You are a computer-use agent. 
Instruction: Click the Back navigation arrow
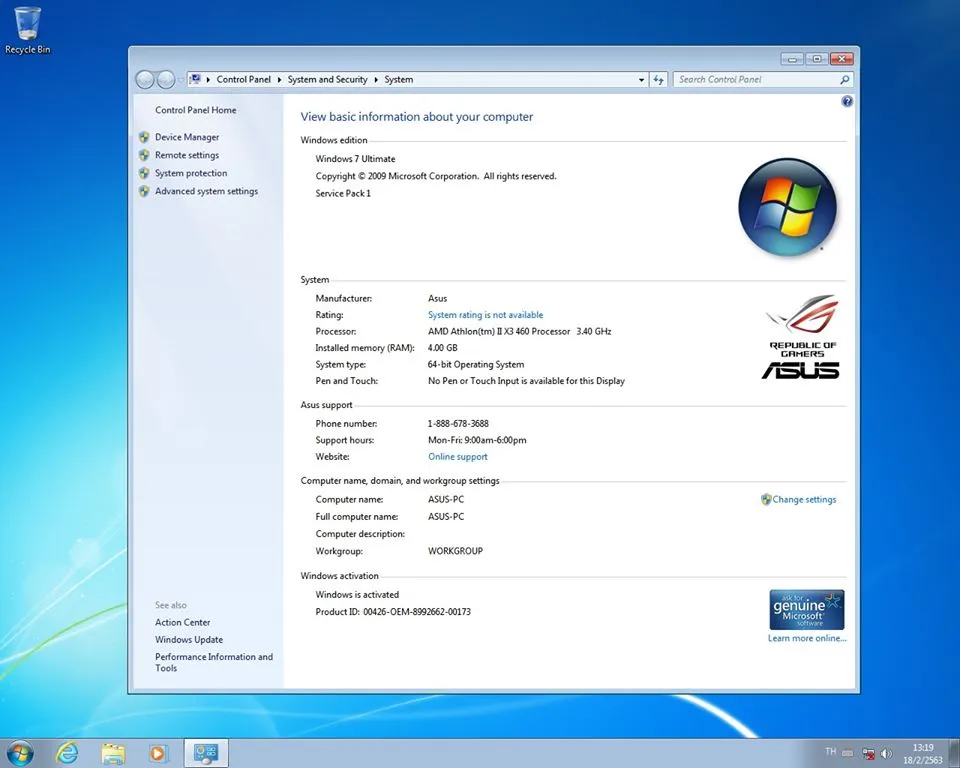[x=144, y=79]
